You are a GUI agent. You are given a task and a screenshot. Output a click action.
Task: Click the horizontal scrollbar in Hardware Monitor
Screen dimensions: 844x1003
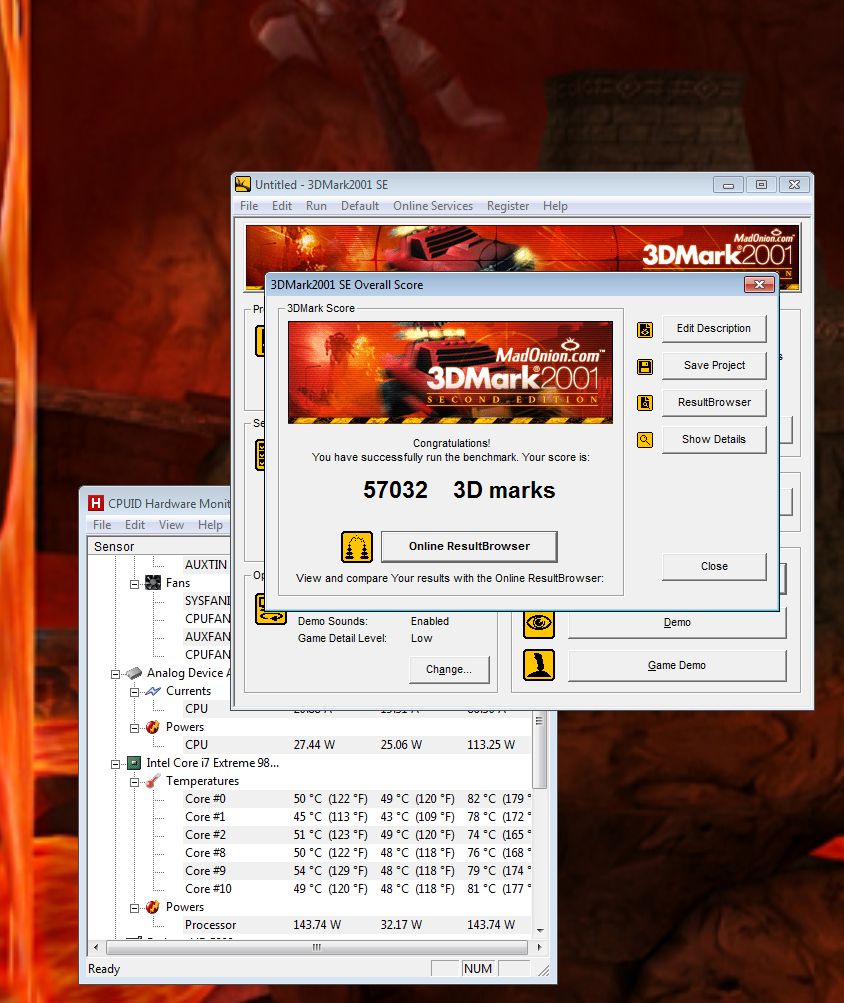pos(317,947)
